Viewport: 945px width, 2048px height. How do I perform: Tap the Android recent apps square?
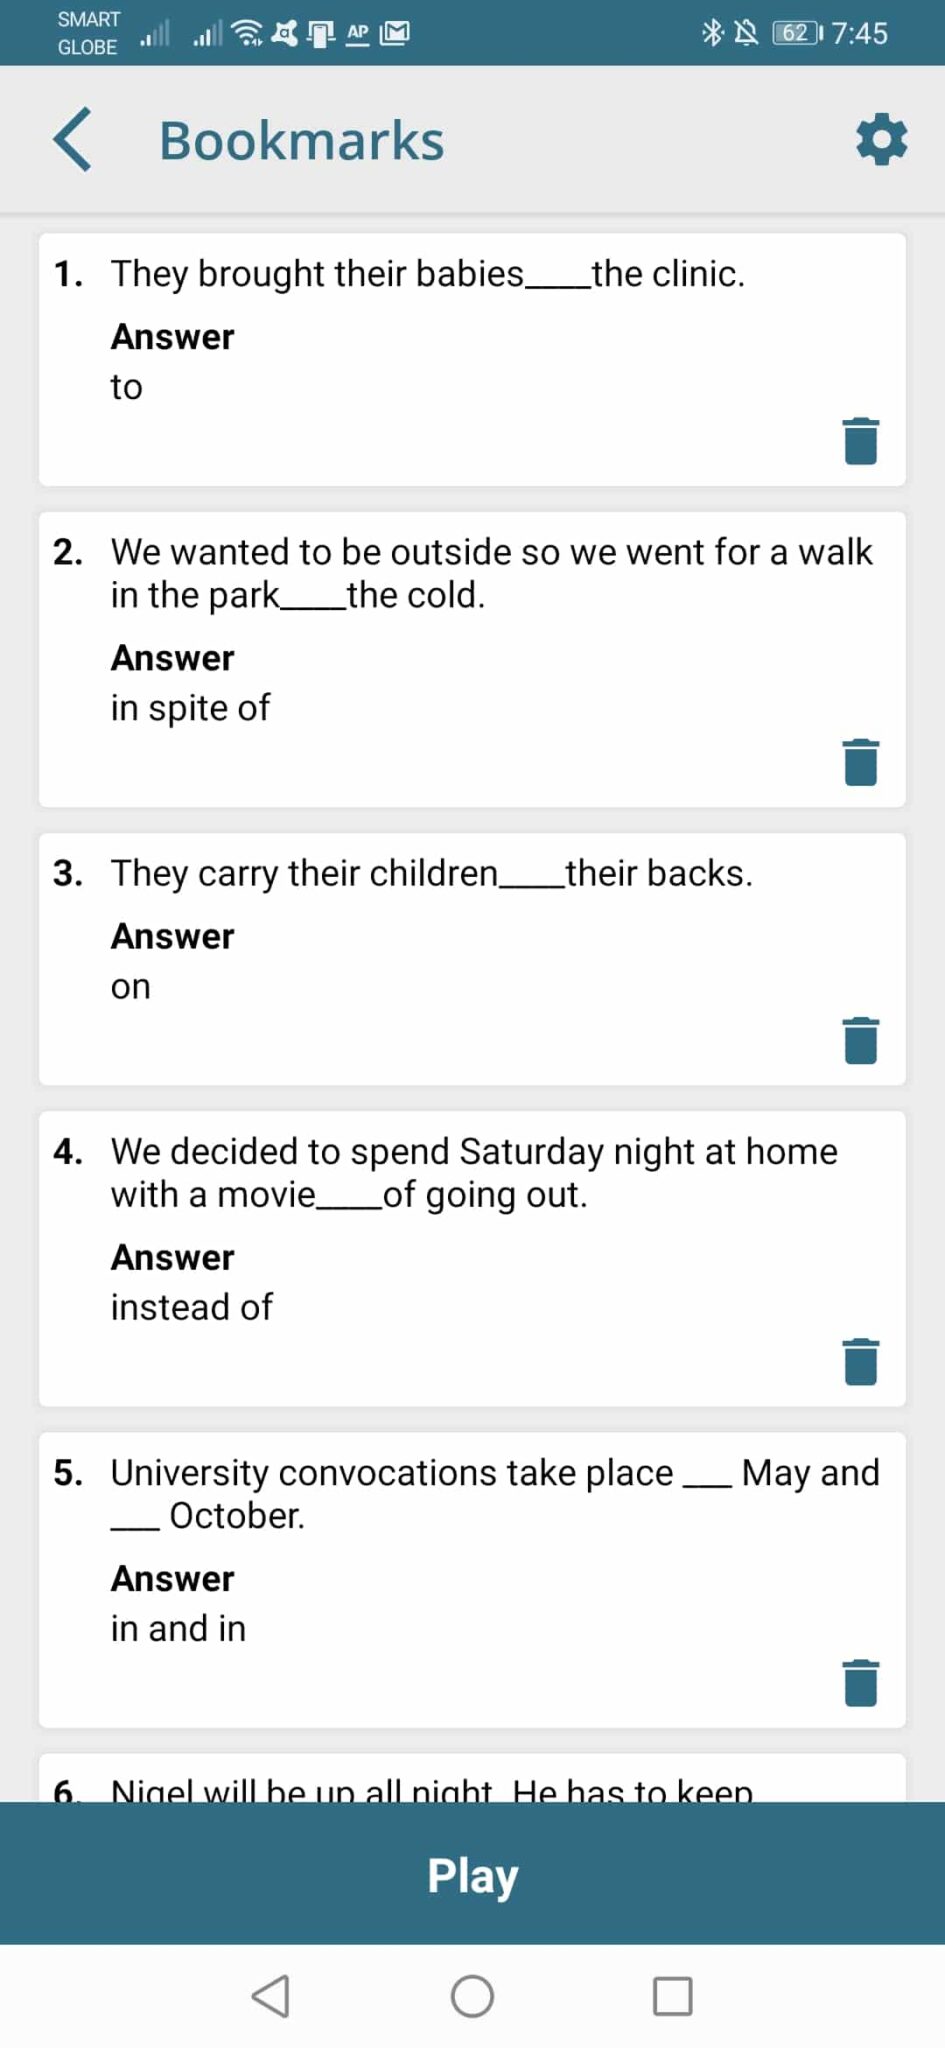click(x=672, y=1996)
